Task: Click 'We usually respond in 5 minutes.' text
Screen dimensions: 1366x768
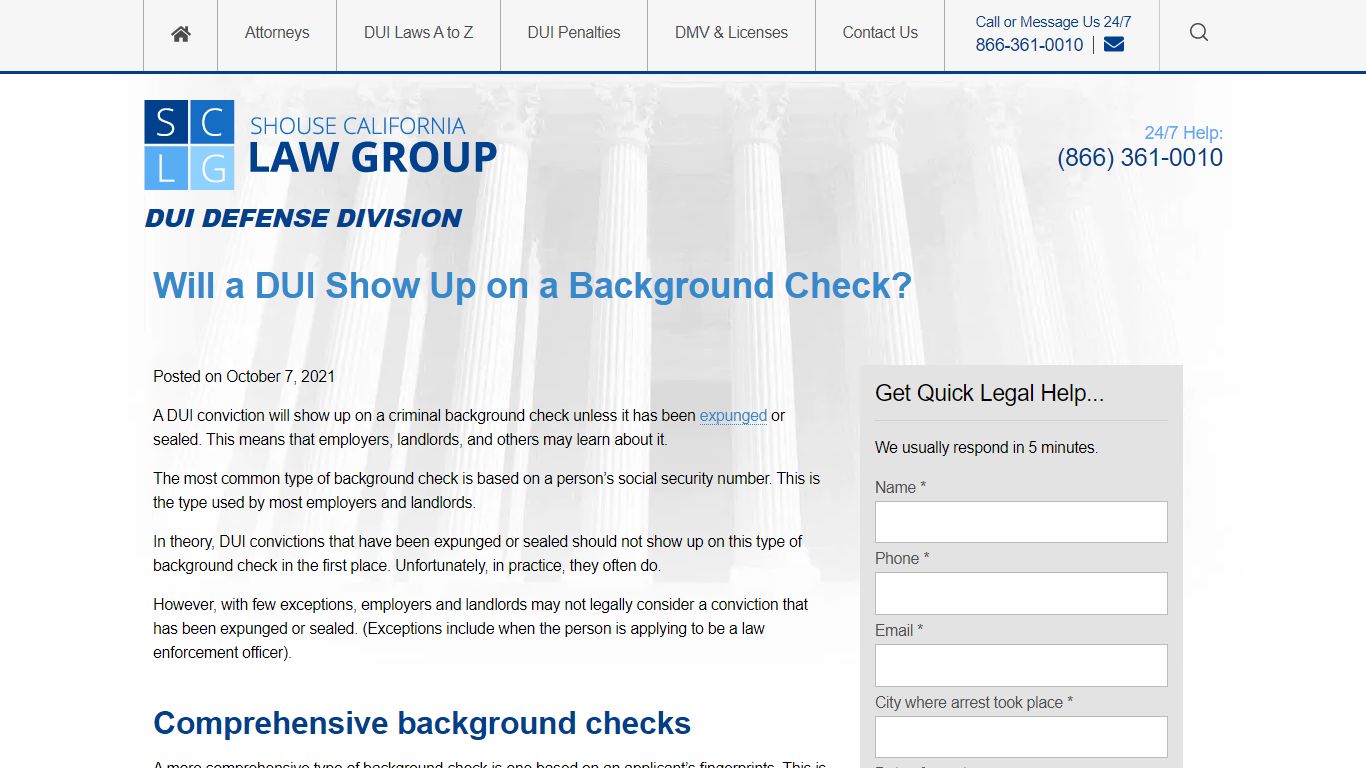Action: (986, 448)
